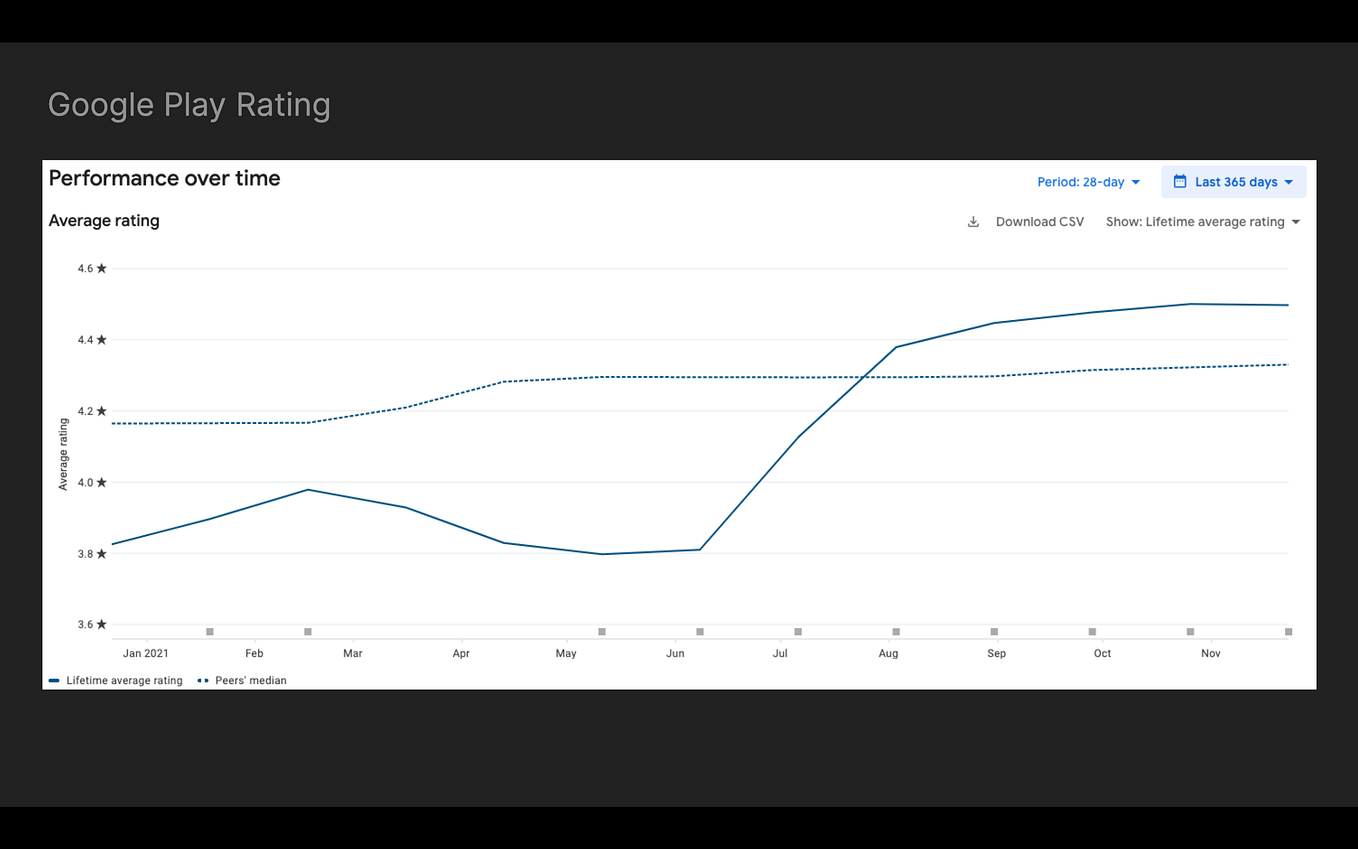Click the Download CSV download icon
1358x849 pixels.
(x=974, y=221)
